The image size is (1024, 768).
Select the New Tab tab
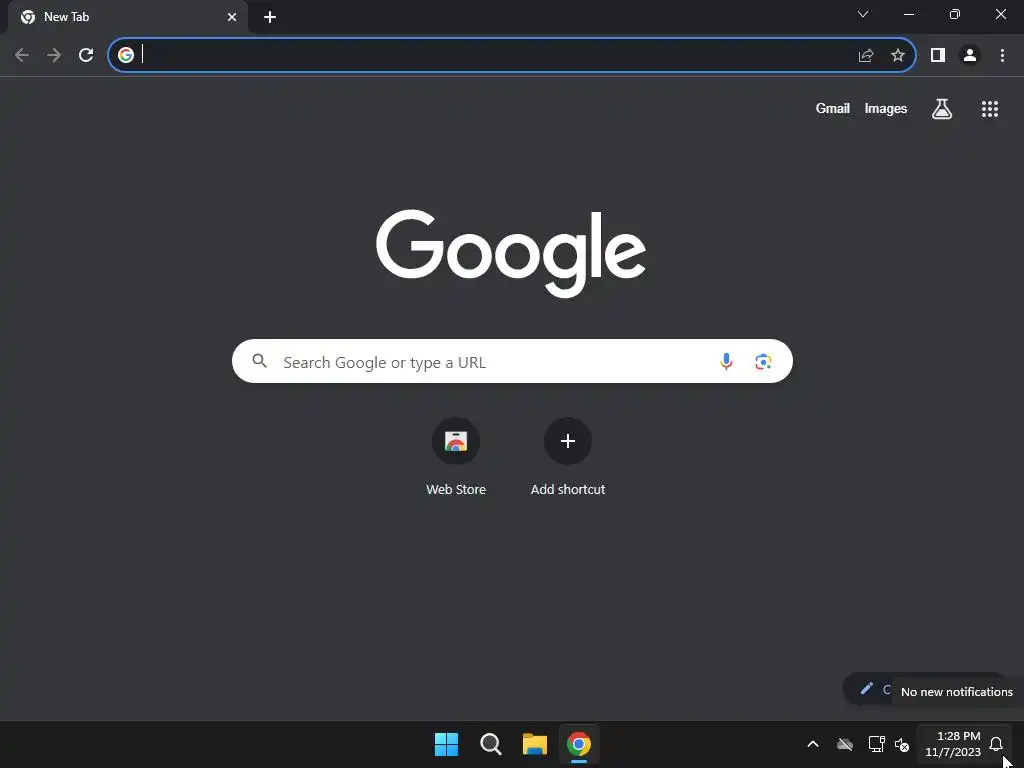pos(128,17)
